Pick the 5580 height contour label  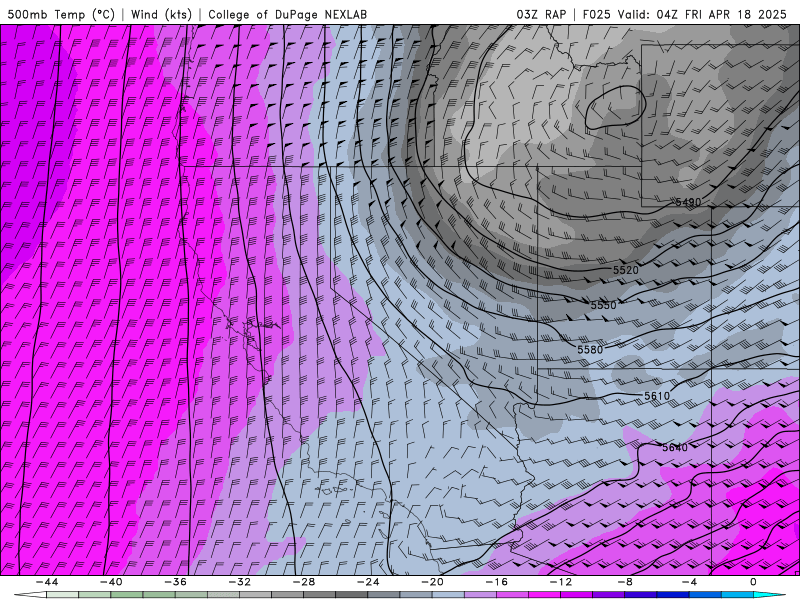(x=590, y=349)
